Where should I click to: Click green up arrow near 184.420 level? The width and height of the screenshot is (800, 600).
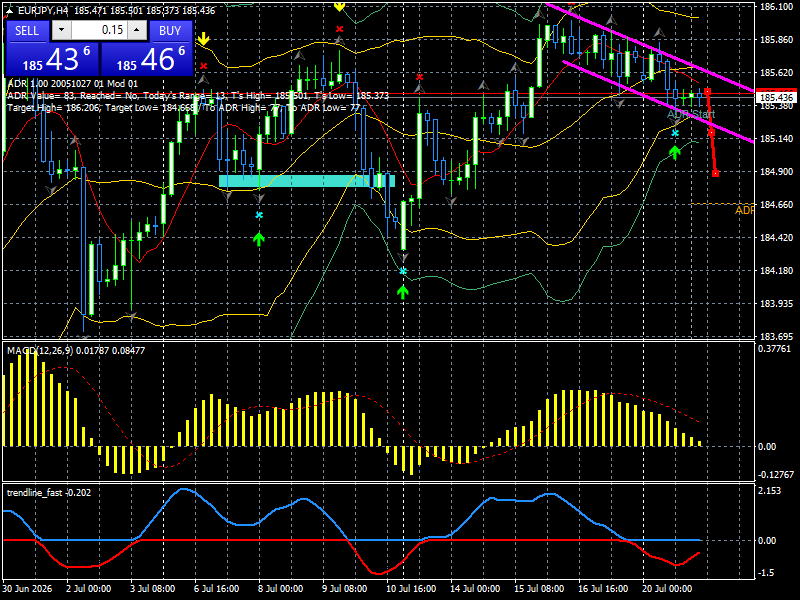[259, 238]
